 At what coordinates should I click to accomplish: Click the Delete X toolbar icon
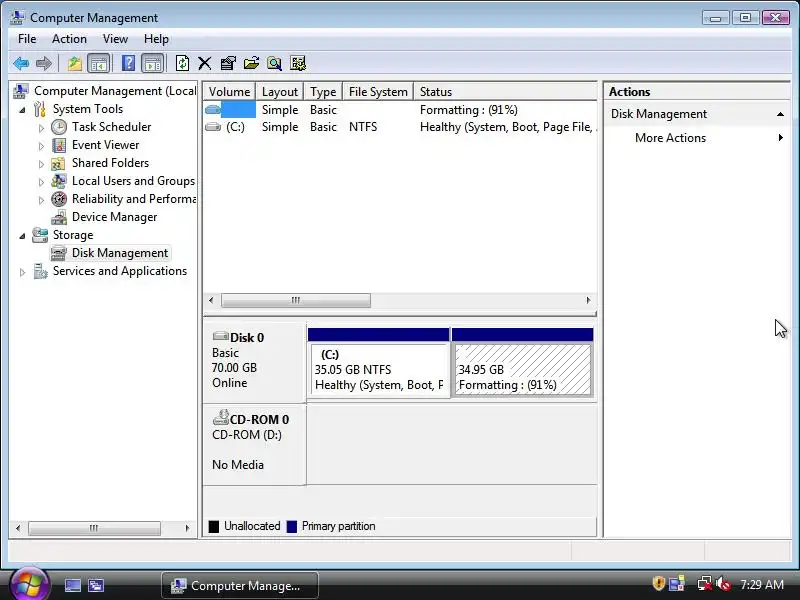coord(205,63)
